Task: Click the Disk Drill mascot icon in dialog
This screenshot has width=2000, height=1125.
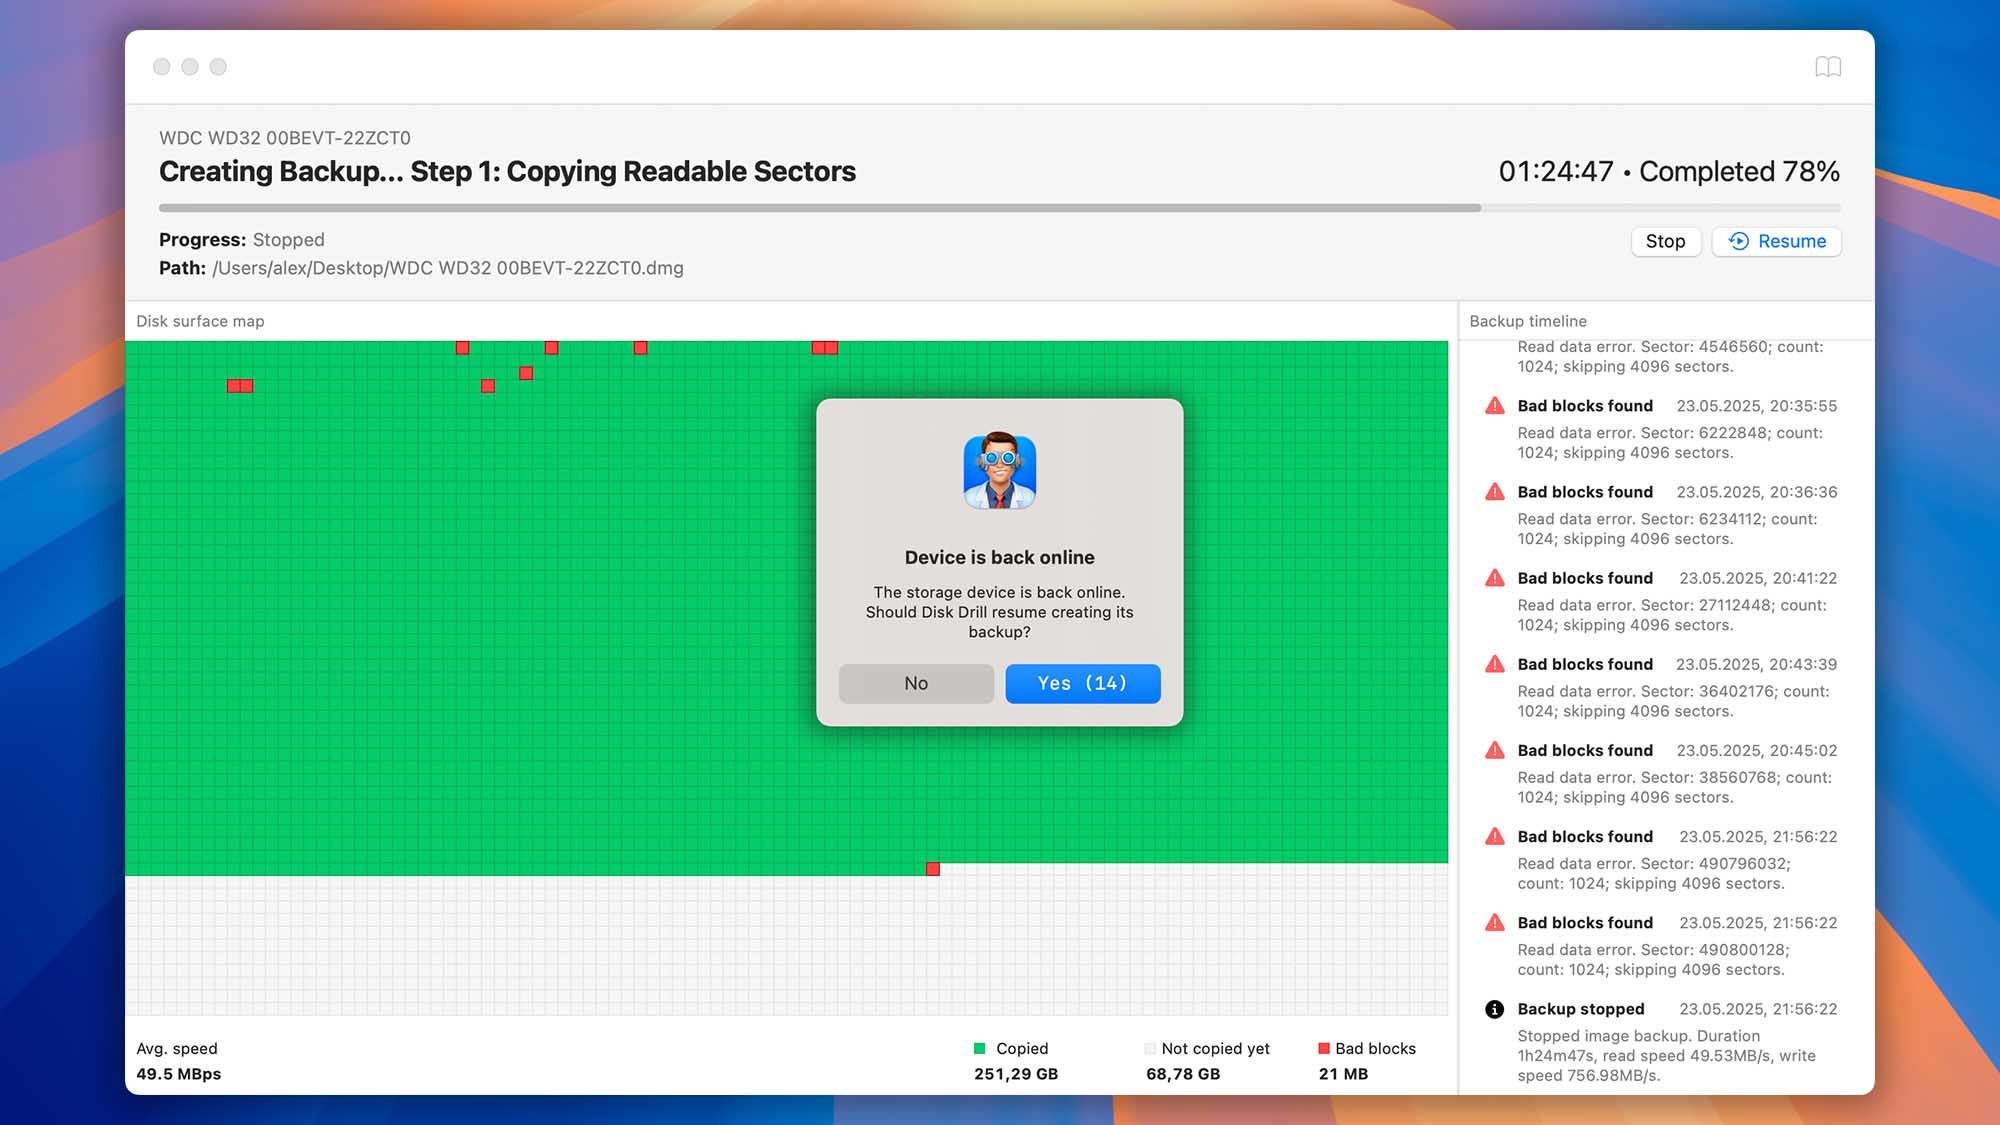Action: (x=999, y=471)
